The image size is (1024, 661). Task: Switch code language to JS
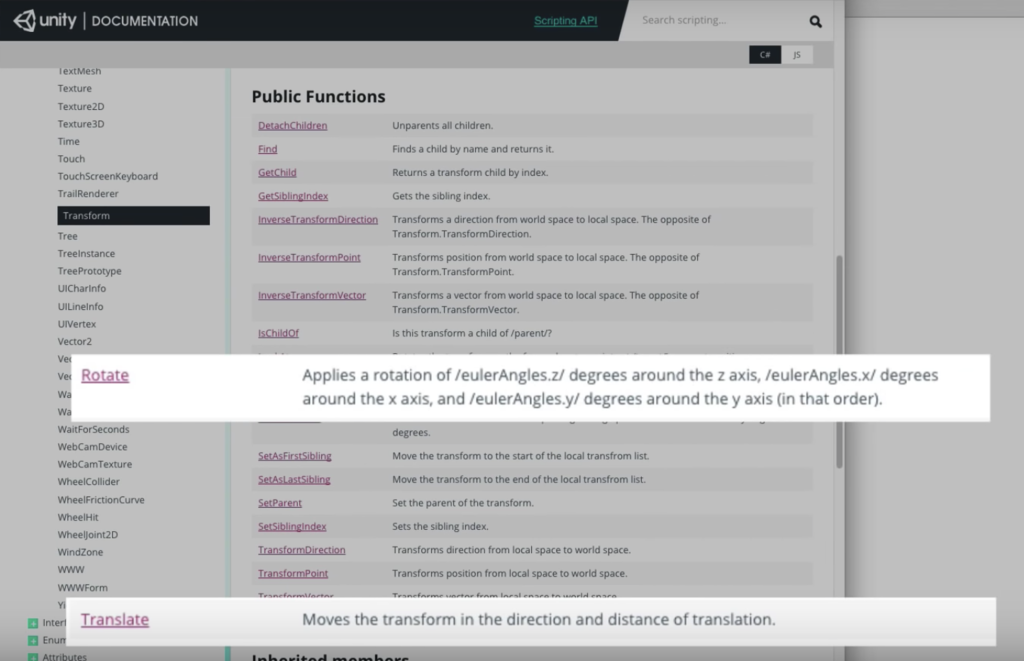click(797, 55)
